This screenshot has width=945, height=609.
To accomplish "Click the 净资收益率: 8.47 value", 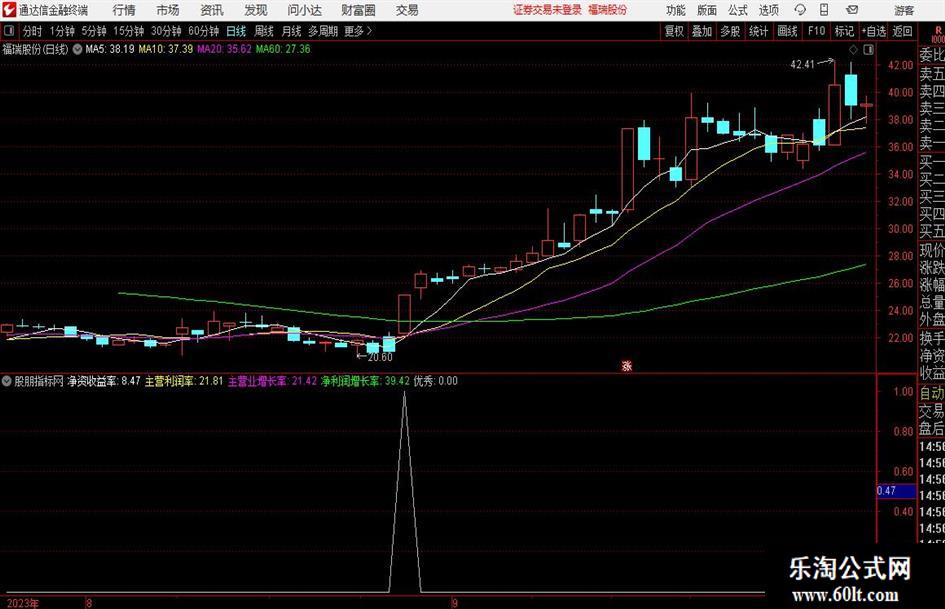I will [x=104, y=381].
